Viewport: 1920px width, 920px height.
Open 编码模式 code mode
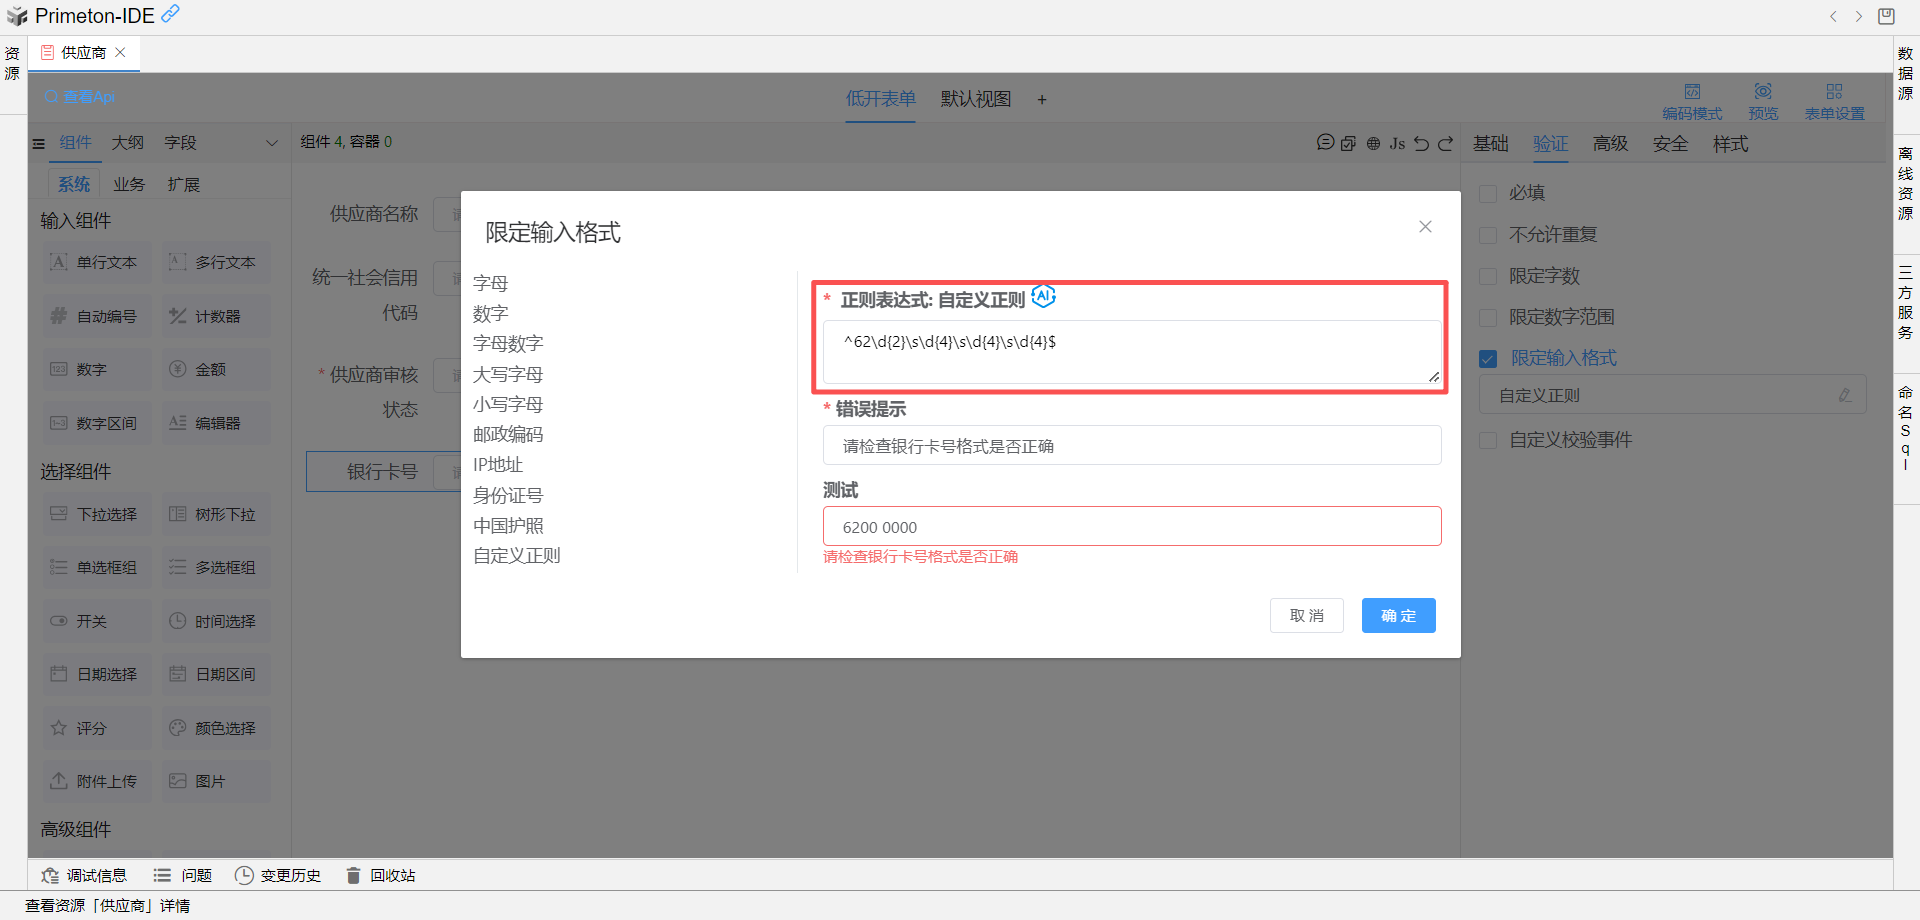tap(1693, 98)
